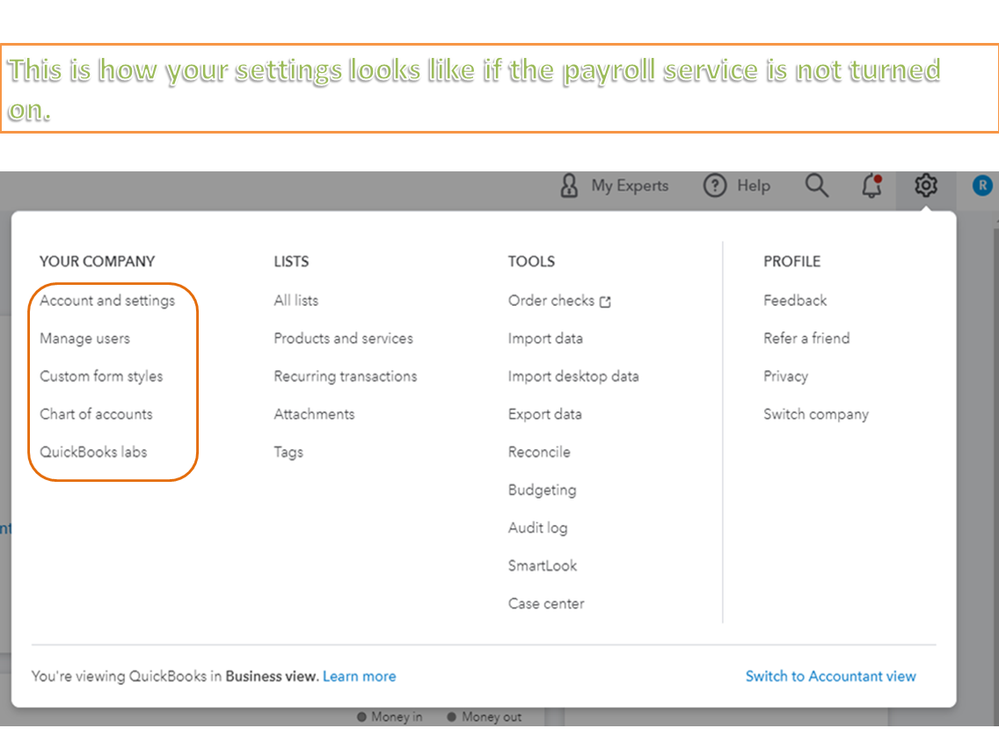Screen dimensions: 999x749
Task: Click the external link icon beside Order checks
Action: tap(605, 302)
